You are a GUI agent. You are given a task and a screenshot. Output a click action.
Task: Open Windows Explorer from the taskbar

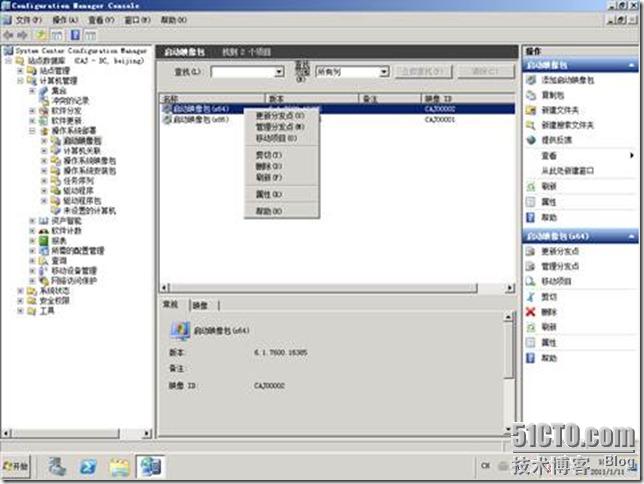[x=120, y=467]
